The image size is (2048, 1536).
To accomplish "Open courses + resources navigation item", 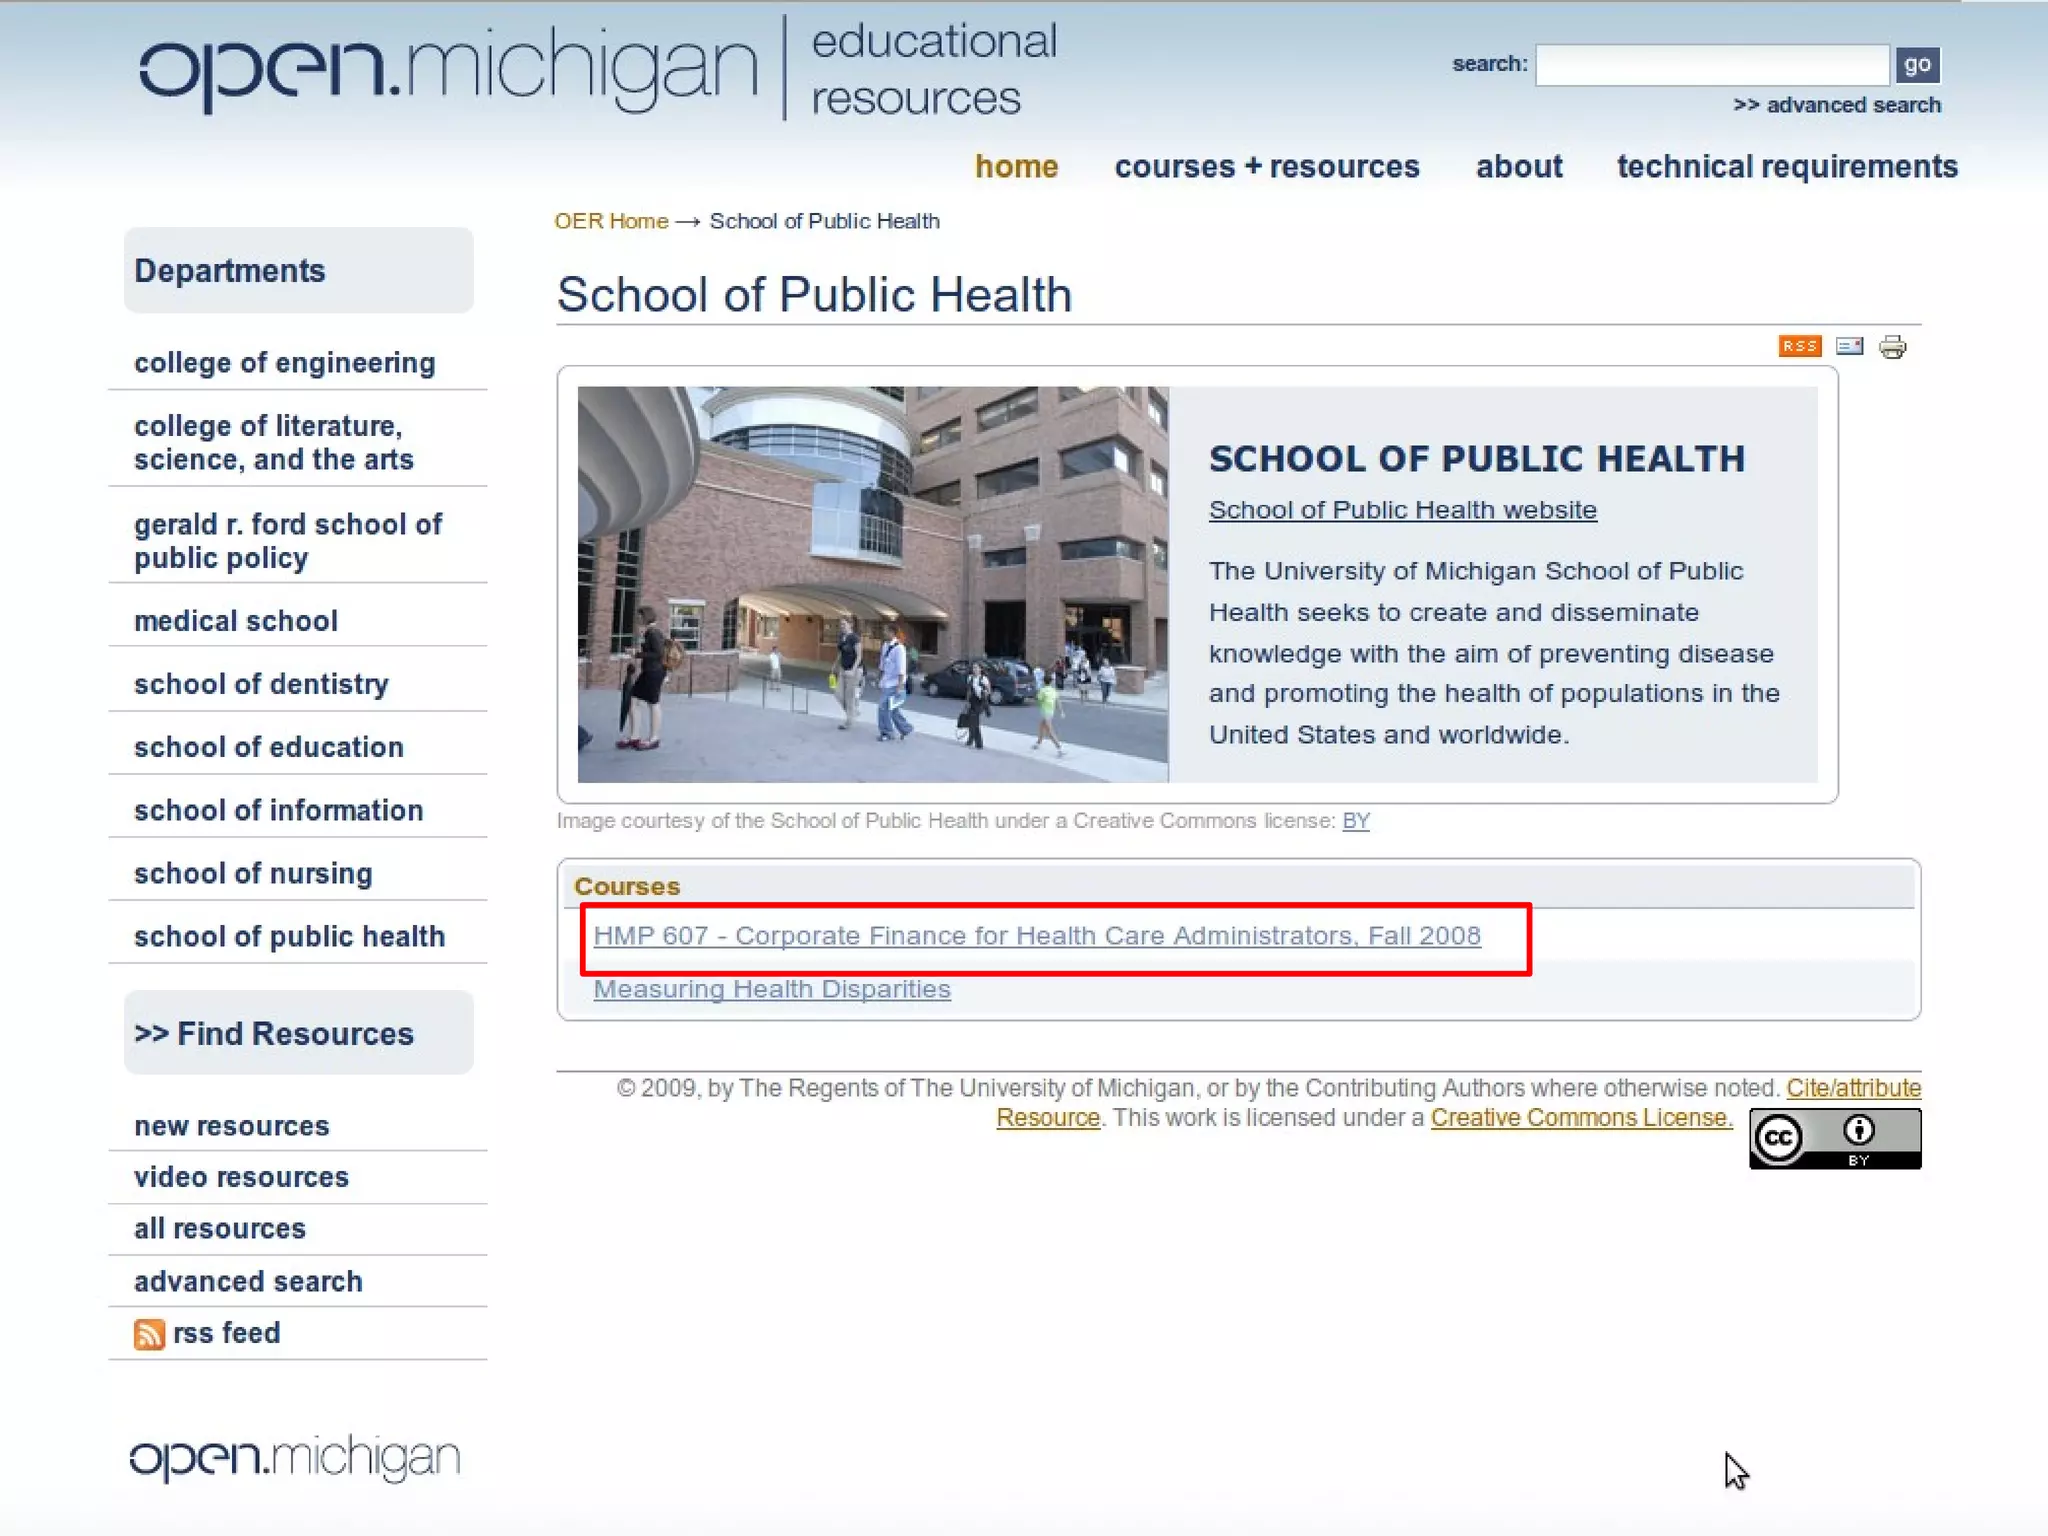I will click(1267, 166).
